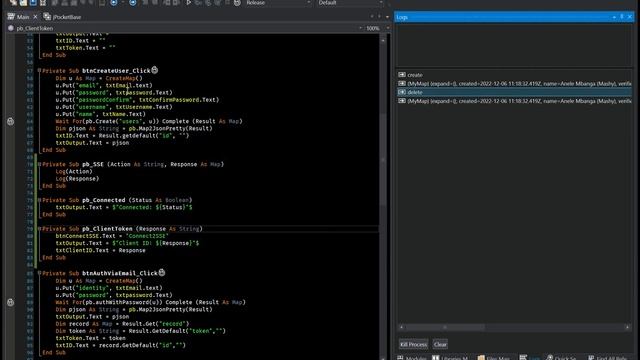Open the Libraries Manager bottom tab
The width and height of the screenshot is (640, 360).
pyautogui.click(x=450, y=358)
